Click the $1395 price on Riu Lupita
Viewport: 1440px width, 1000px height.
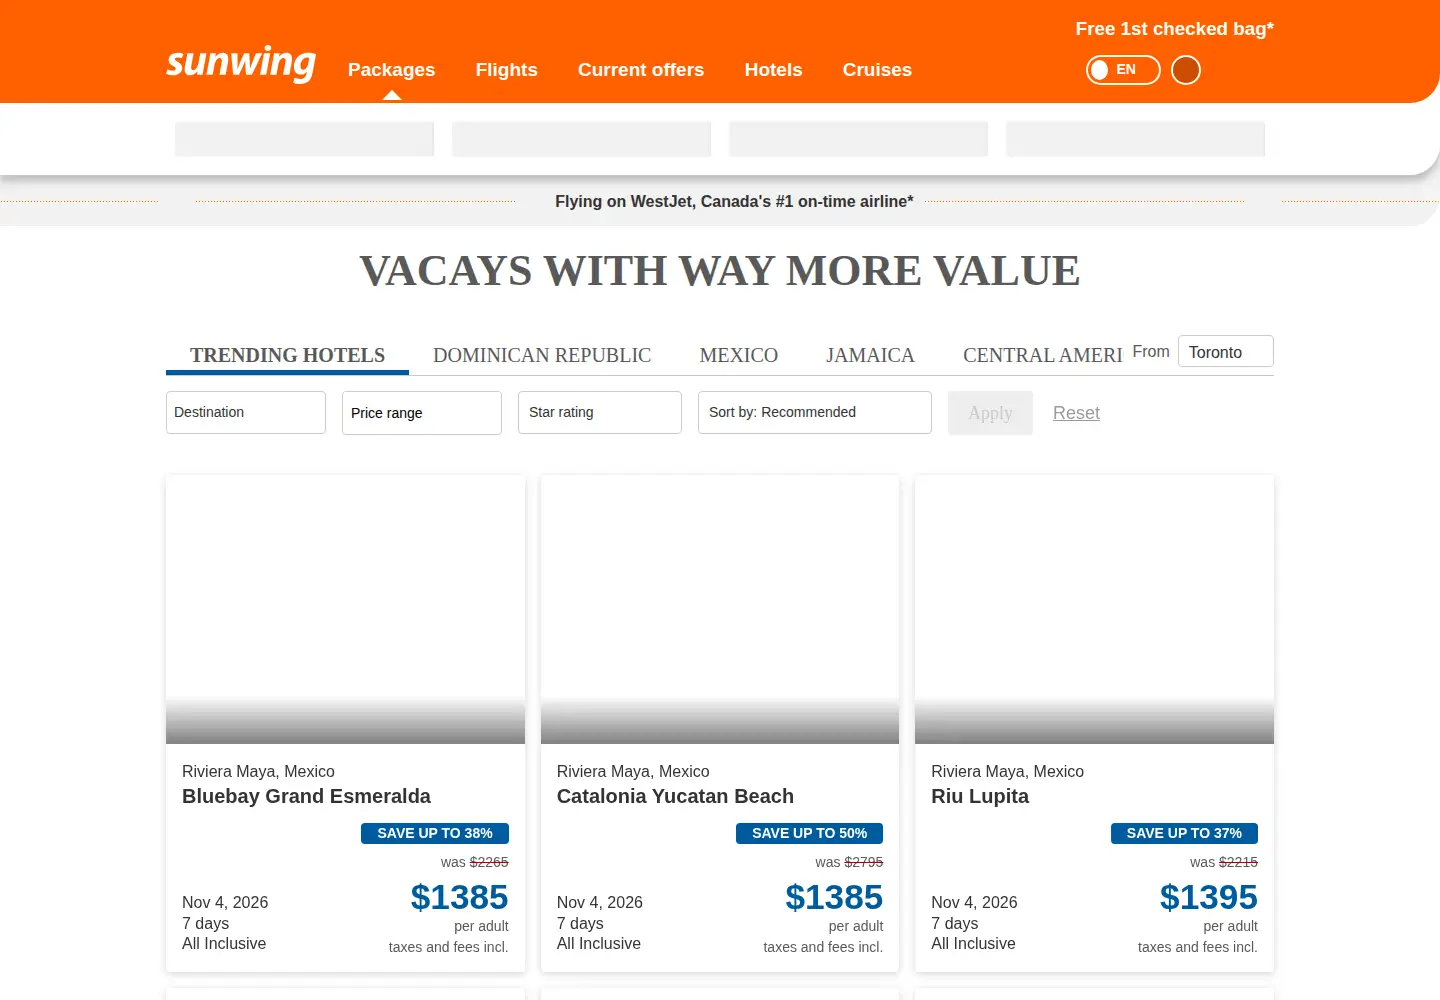coord(1209,897)
